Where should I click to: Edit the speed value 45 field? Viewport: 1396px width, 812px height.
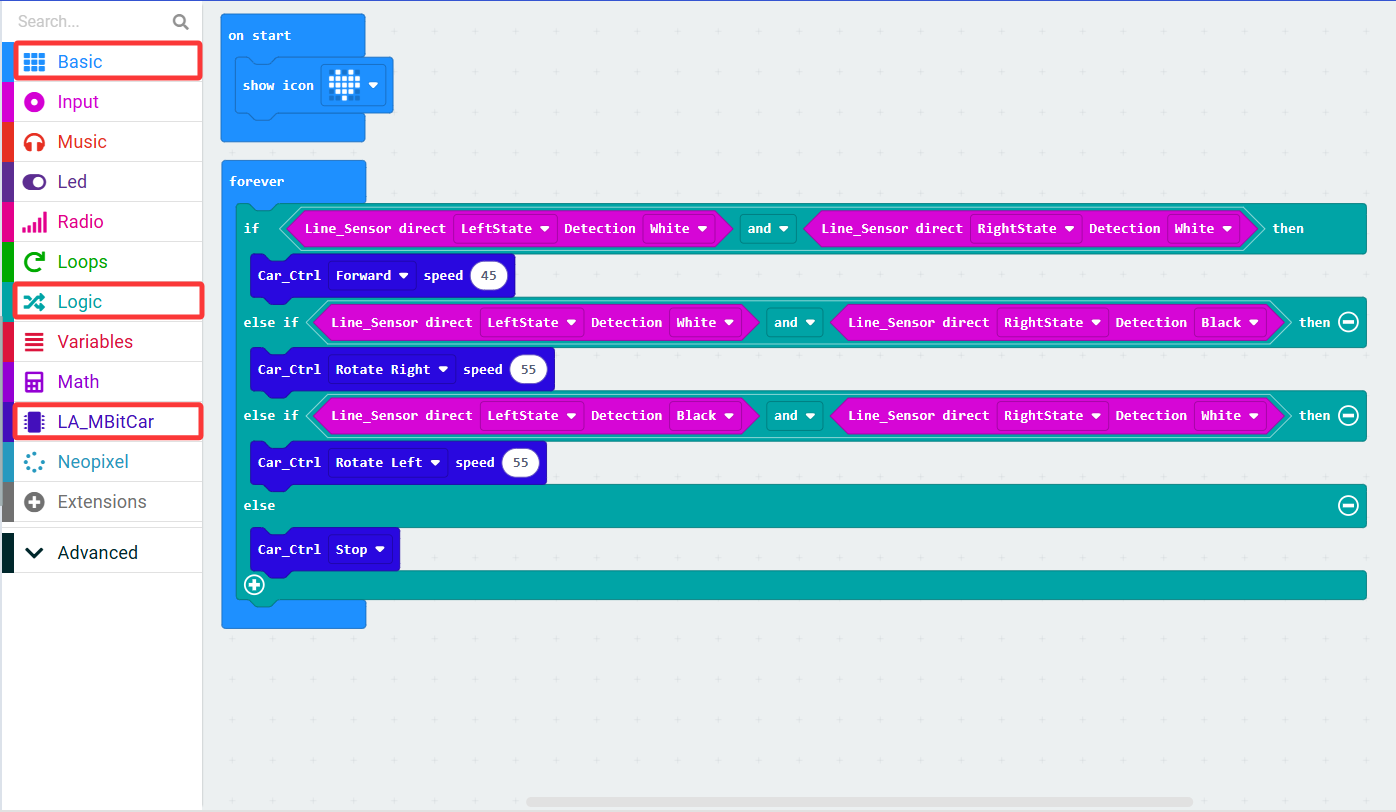pos(489,276)
